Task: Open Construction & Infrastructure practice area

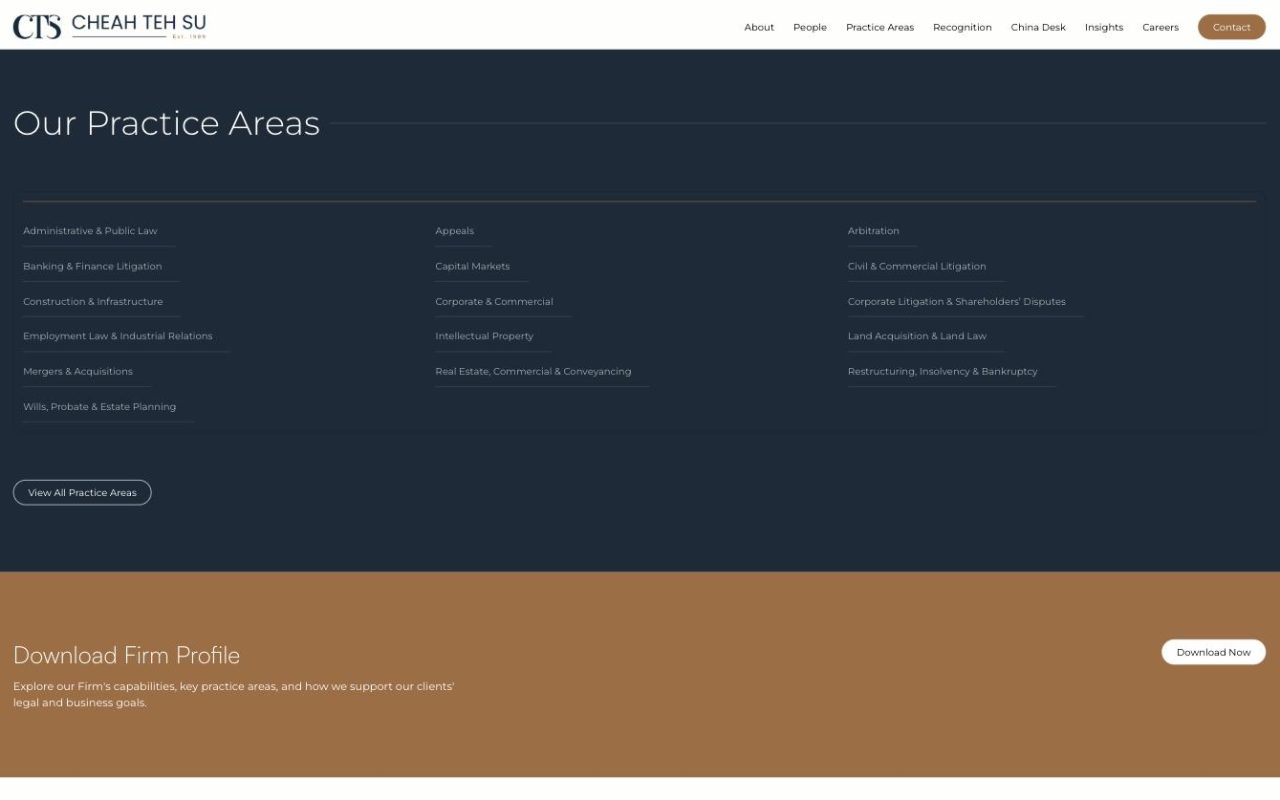Action: coord(93,301)
